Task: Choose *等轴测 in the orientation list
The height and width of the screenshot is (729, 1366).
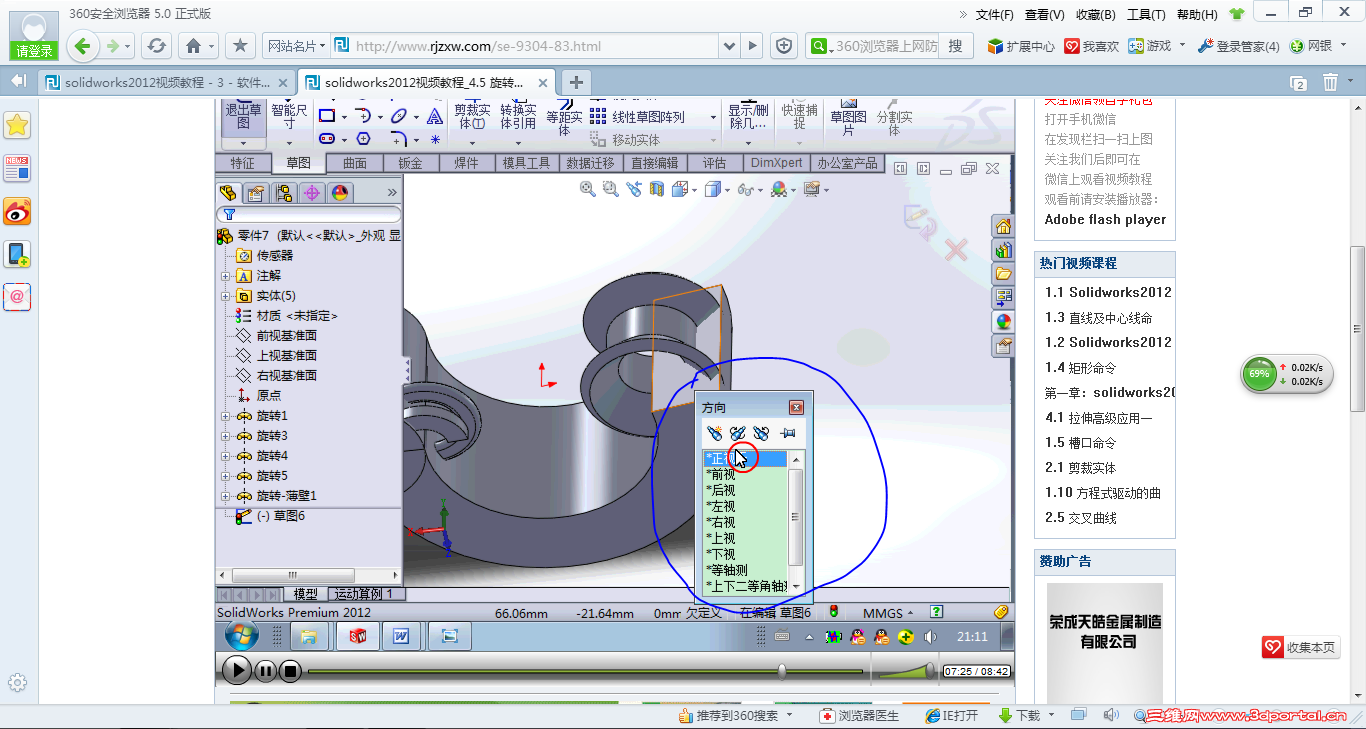Action: [727, 570]
